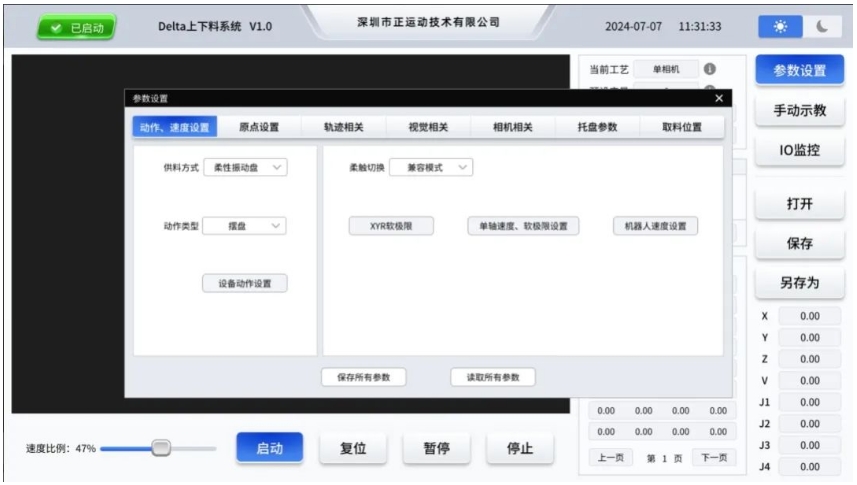Screen dimensions: 857x485
Task: Go to the previous page with 上一页
Action: [611, 458]
